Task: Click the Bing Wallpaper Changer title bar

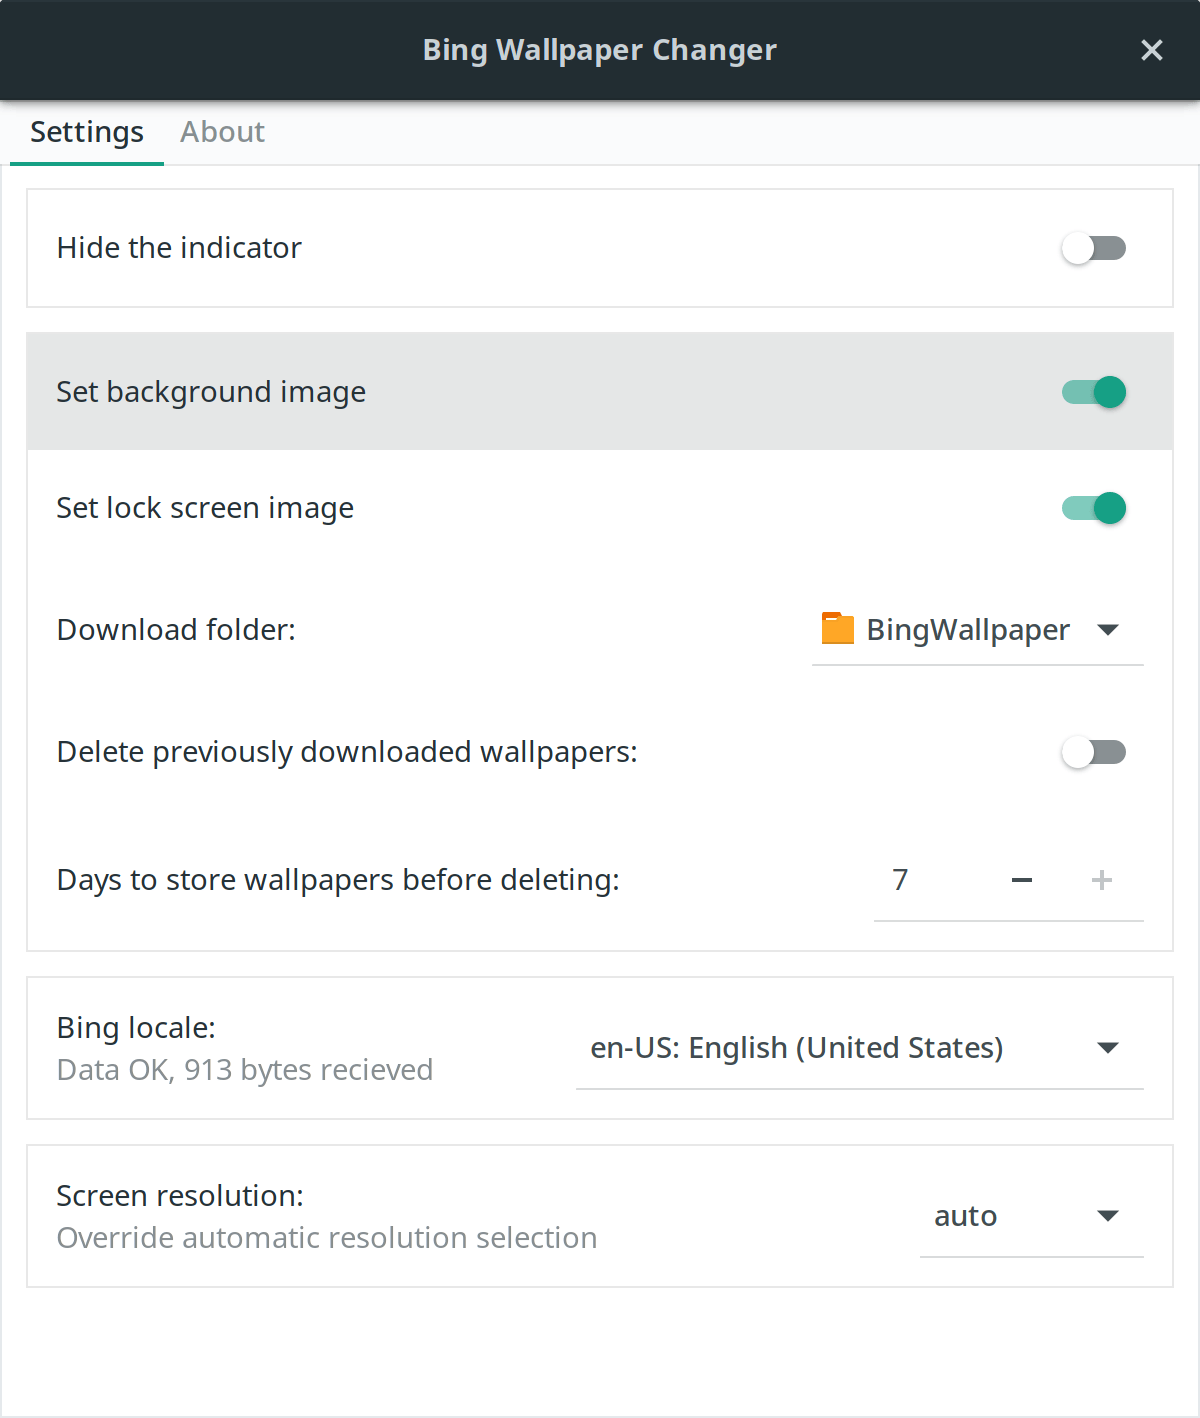Action: (599, 50)
